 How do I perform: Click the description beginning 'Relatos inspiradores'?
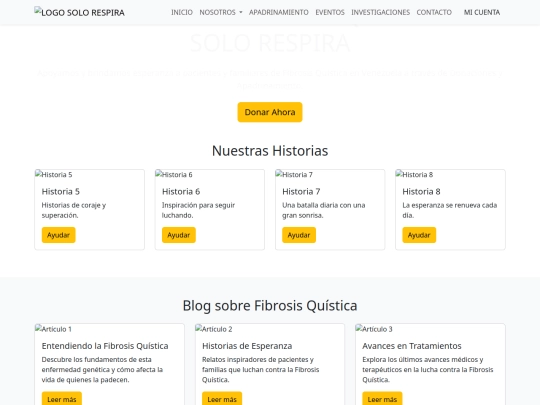pyautogui.click(x=261, y=370)
